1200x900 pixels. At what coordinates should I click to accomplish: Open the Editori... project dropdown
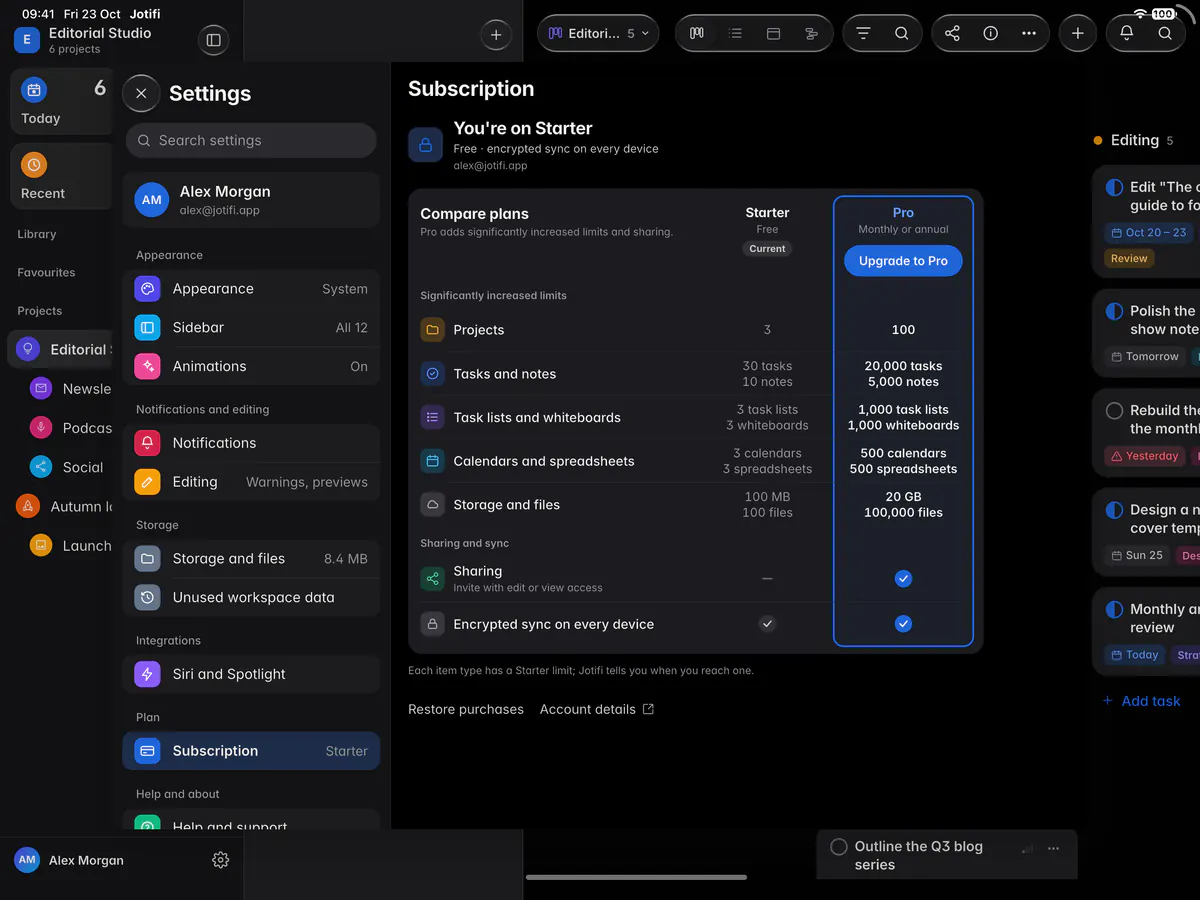click(598, 33)
